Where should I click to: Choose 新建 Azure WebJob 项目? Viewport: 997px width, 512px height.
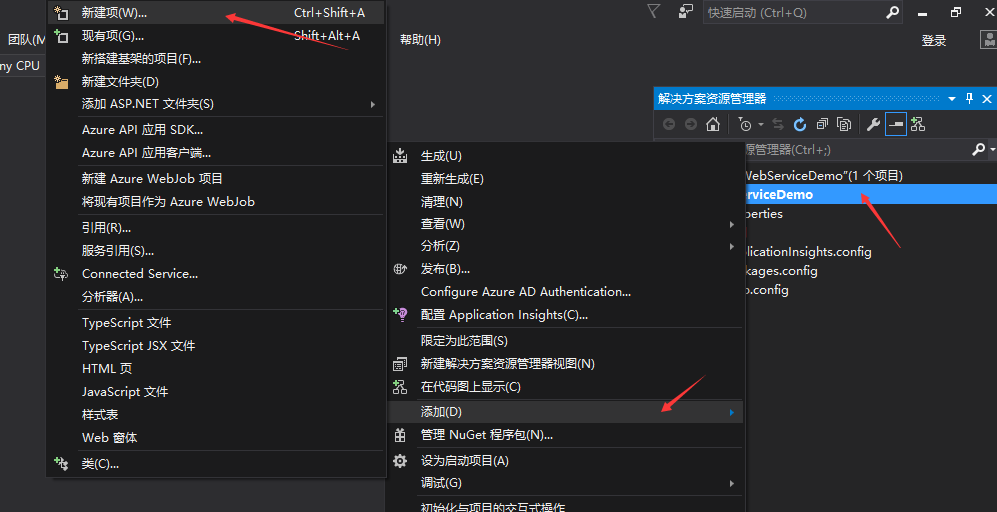pyautogui.click(x=216, y=179)
